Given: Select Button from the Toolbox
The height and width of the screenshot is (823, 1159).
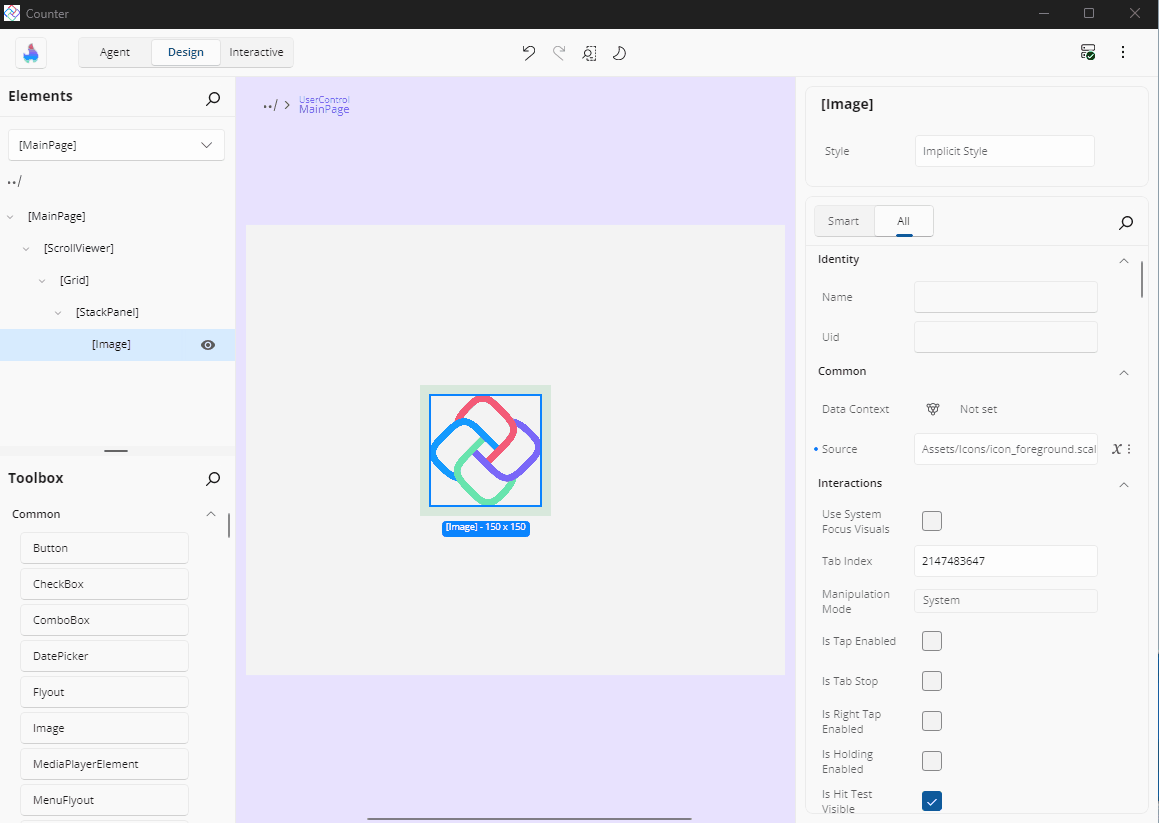Looking at the screenshot, I should 104,548.
